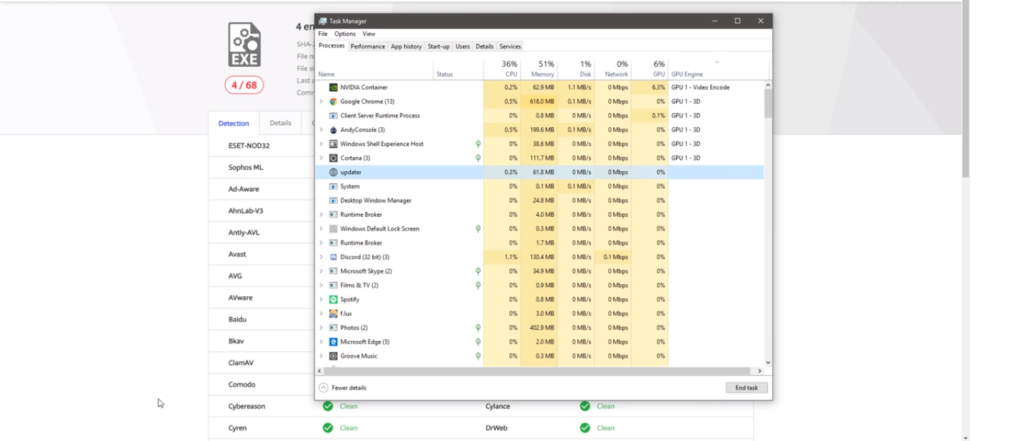1024x441 pixels.
Task: Expand the Films & TV (2) group
Action: click(x=321, y=285)
